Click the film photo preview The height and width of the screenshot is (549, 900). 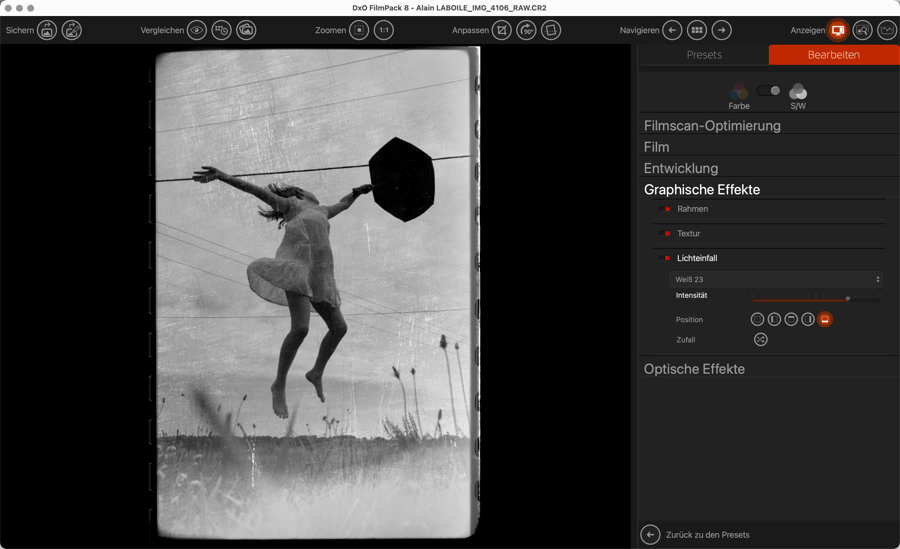point(315,292)
